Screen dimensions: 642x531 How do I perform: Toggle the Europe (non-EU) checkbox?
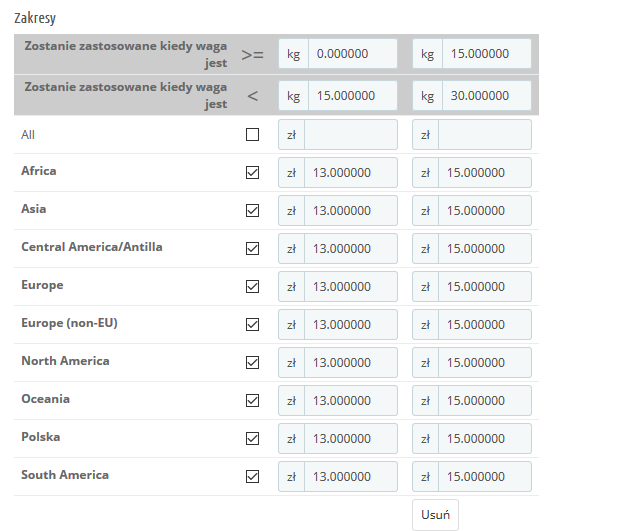pyautogui.click(x=252, y=325)
